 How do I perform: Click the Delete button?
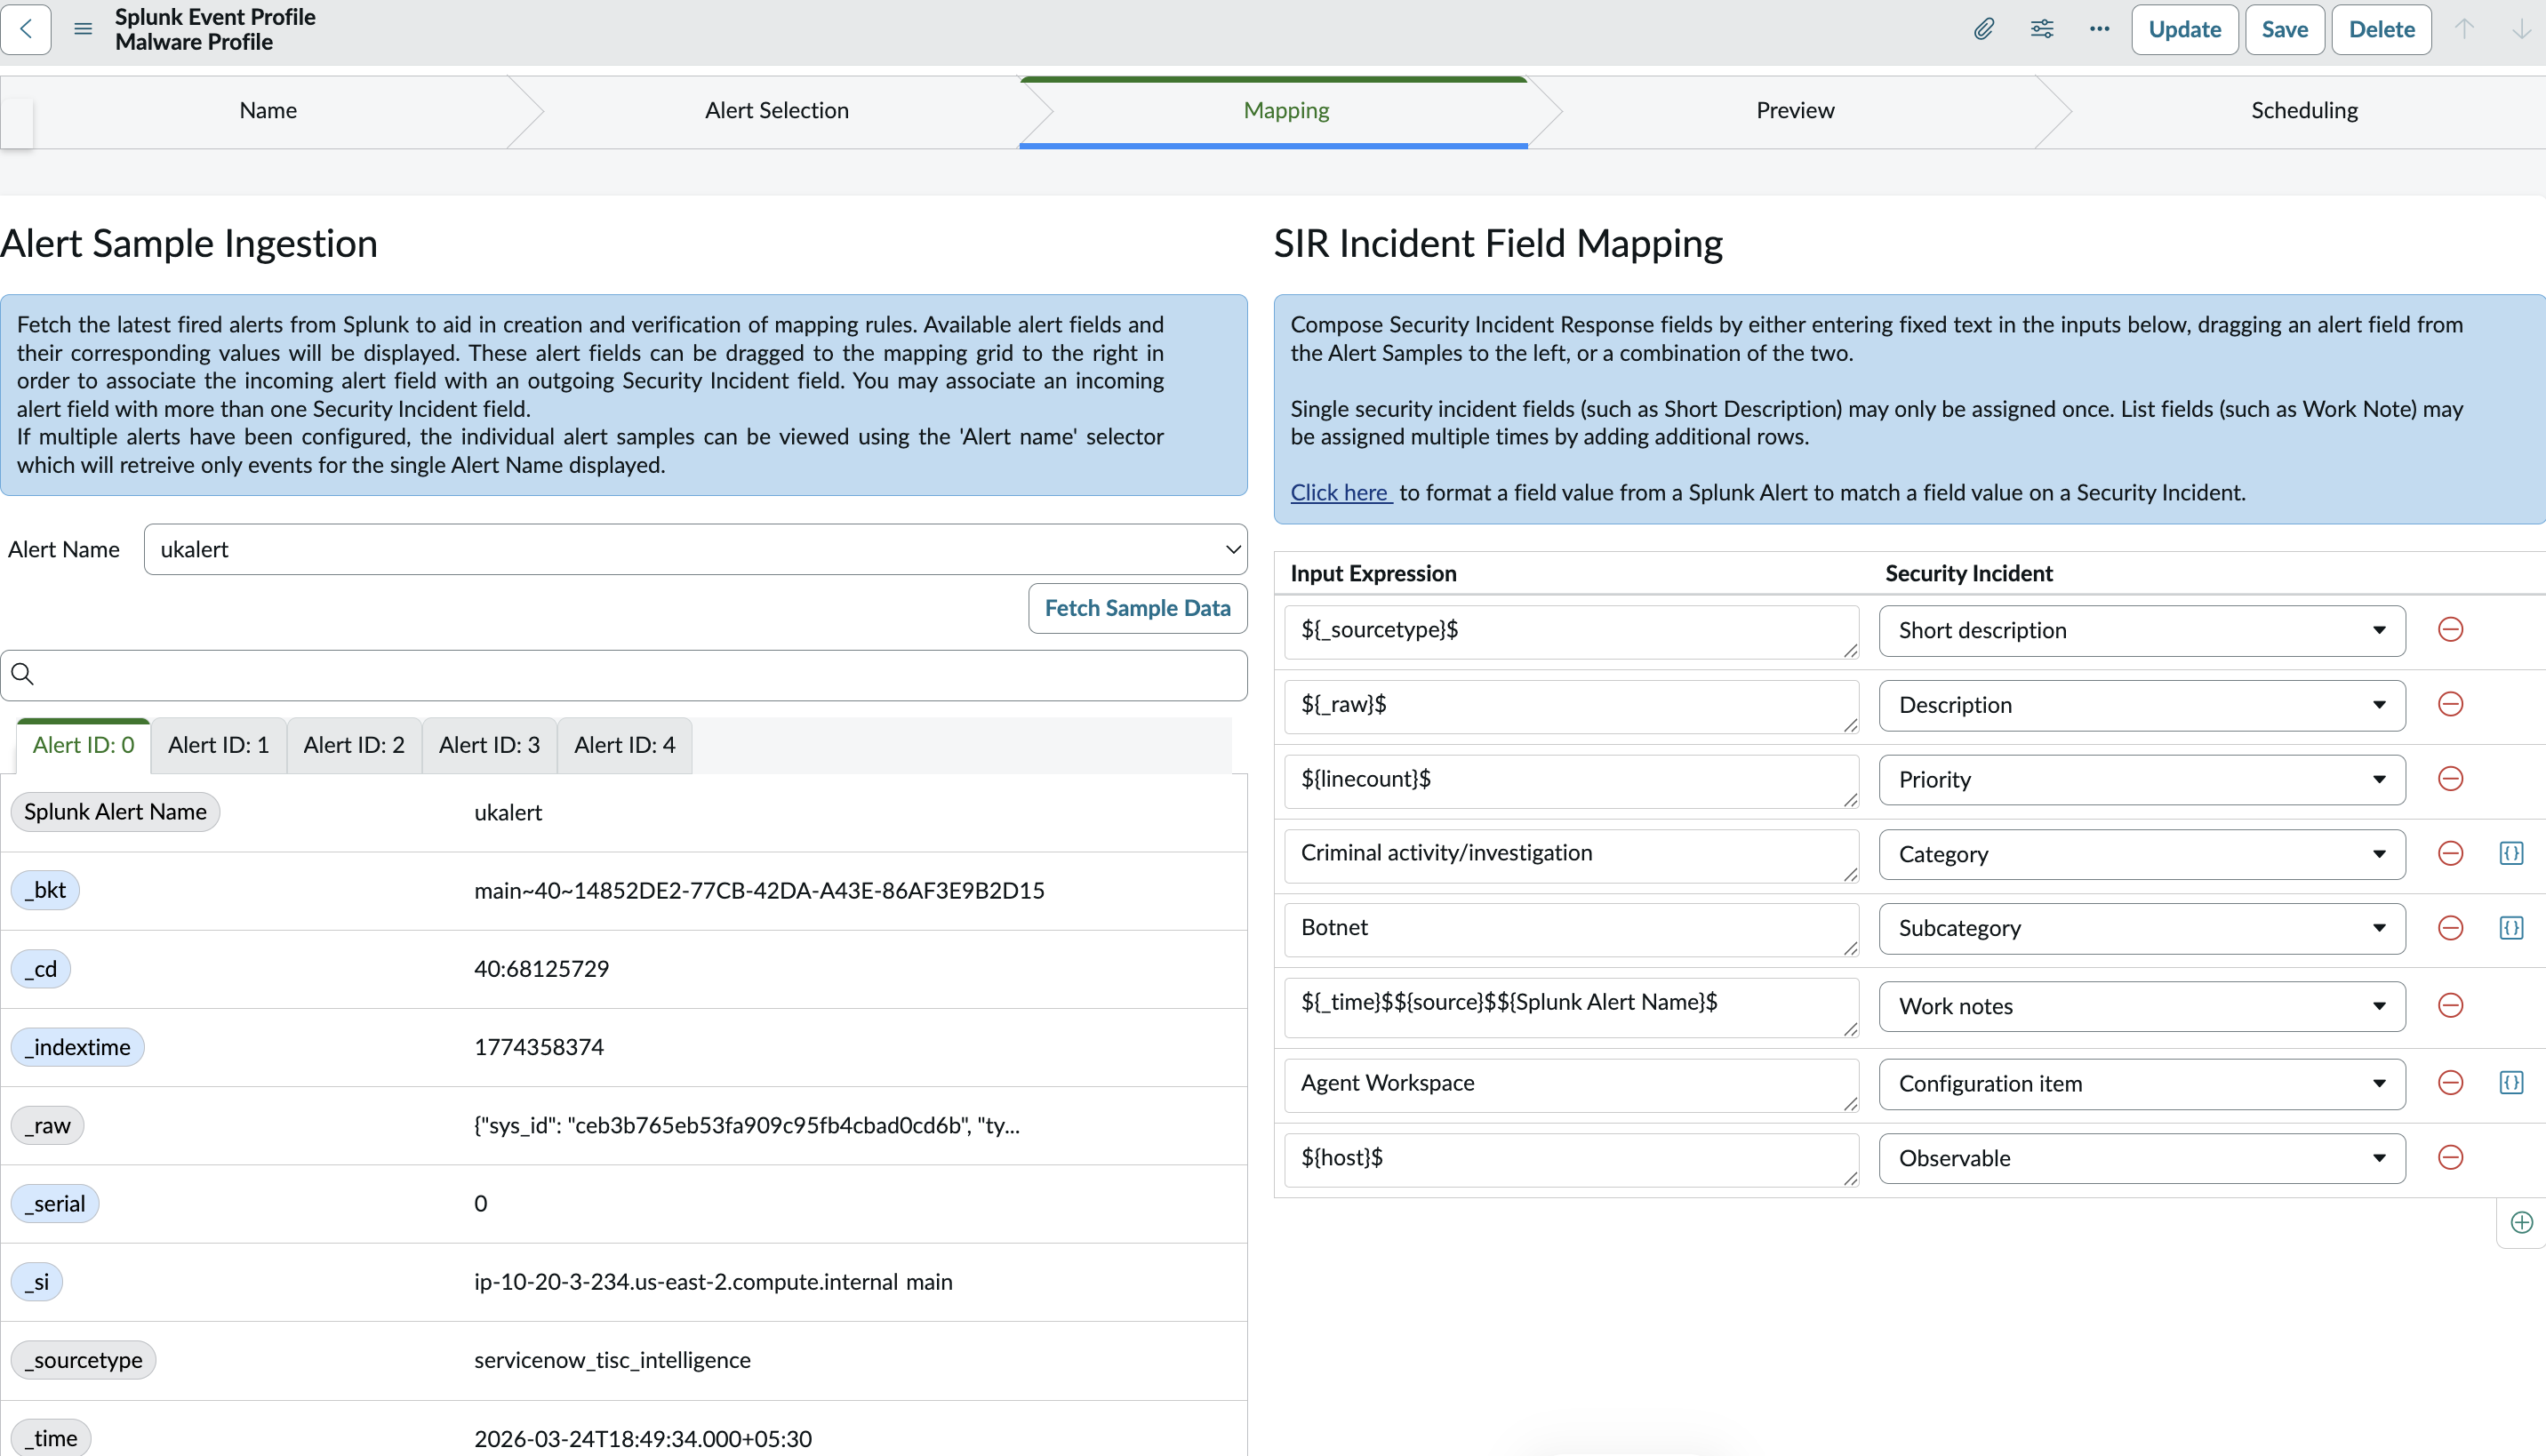coord(2381,29)
